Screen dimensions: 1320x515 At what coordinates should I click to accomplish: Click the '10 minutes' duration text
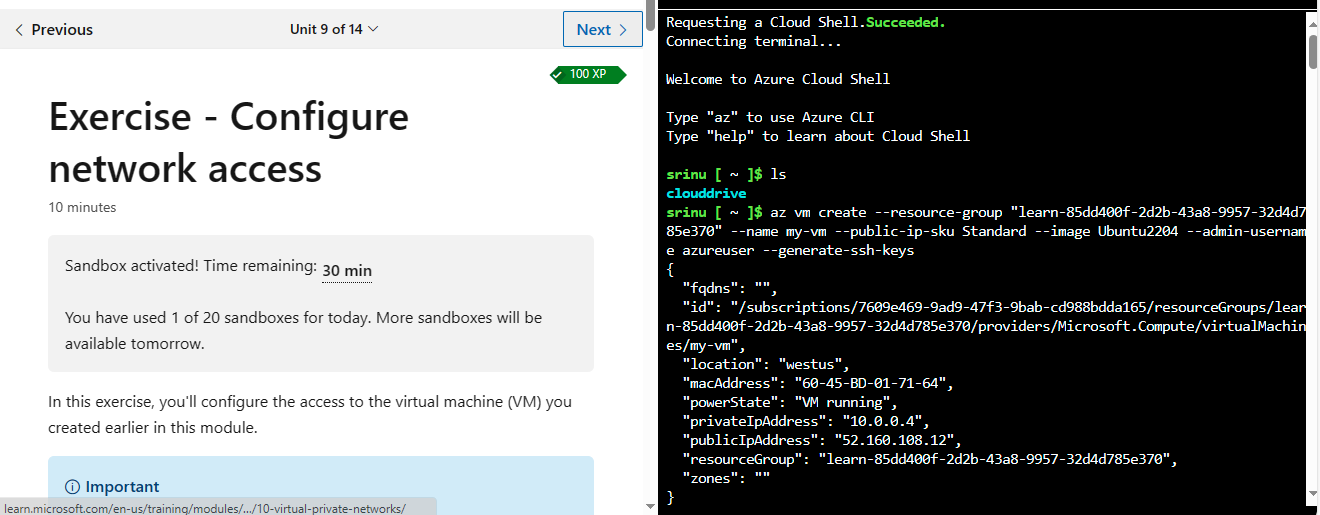(x=82, y=208)
